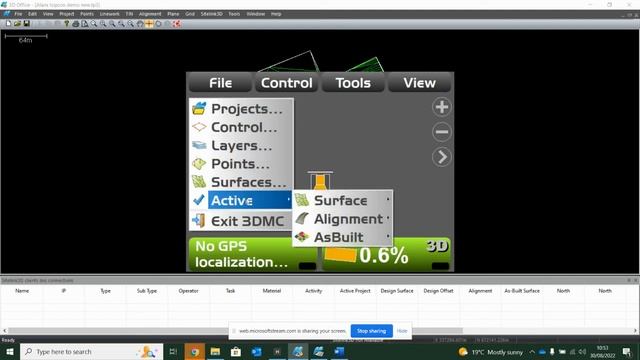Click the AsBuilt colored icon
The height and width of the screenshot is (360, 640).
[302, 237]
